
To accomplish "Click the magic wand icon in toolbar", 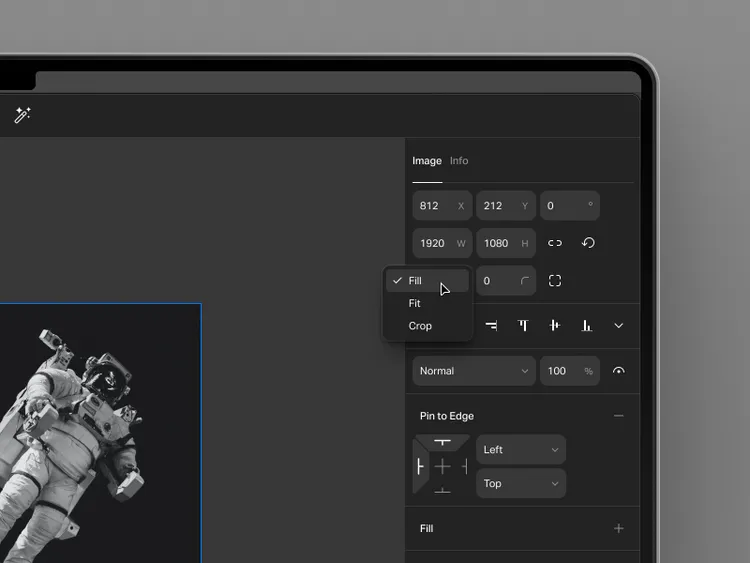I will coord(22,115).
